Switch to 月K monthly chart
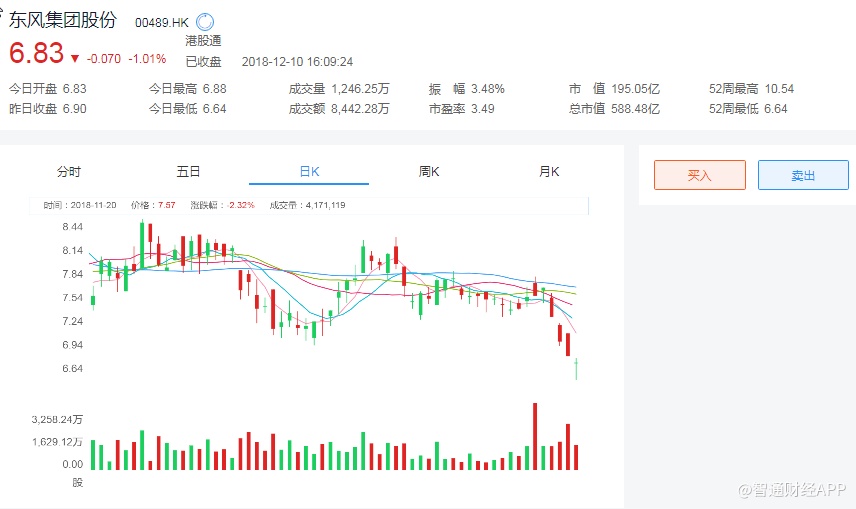Image resolution: width=856 pixels, height=509 pixels. pos(549,172)
